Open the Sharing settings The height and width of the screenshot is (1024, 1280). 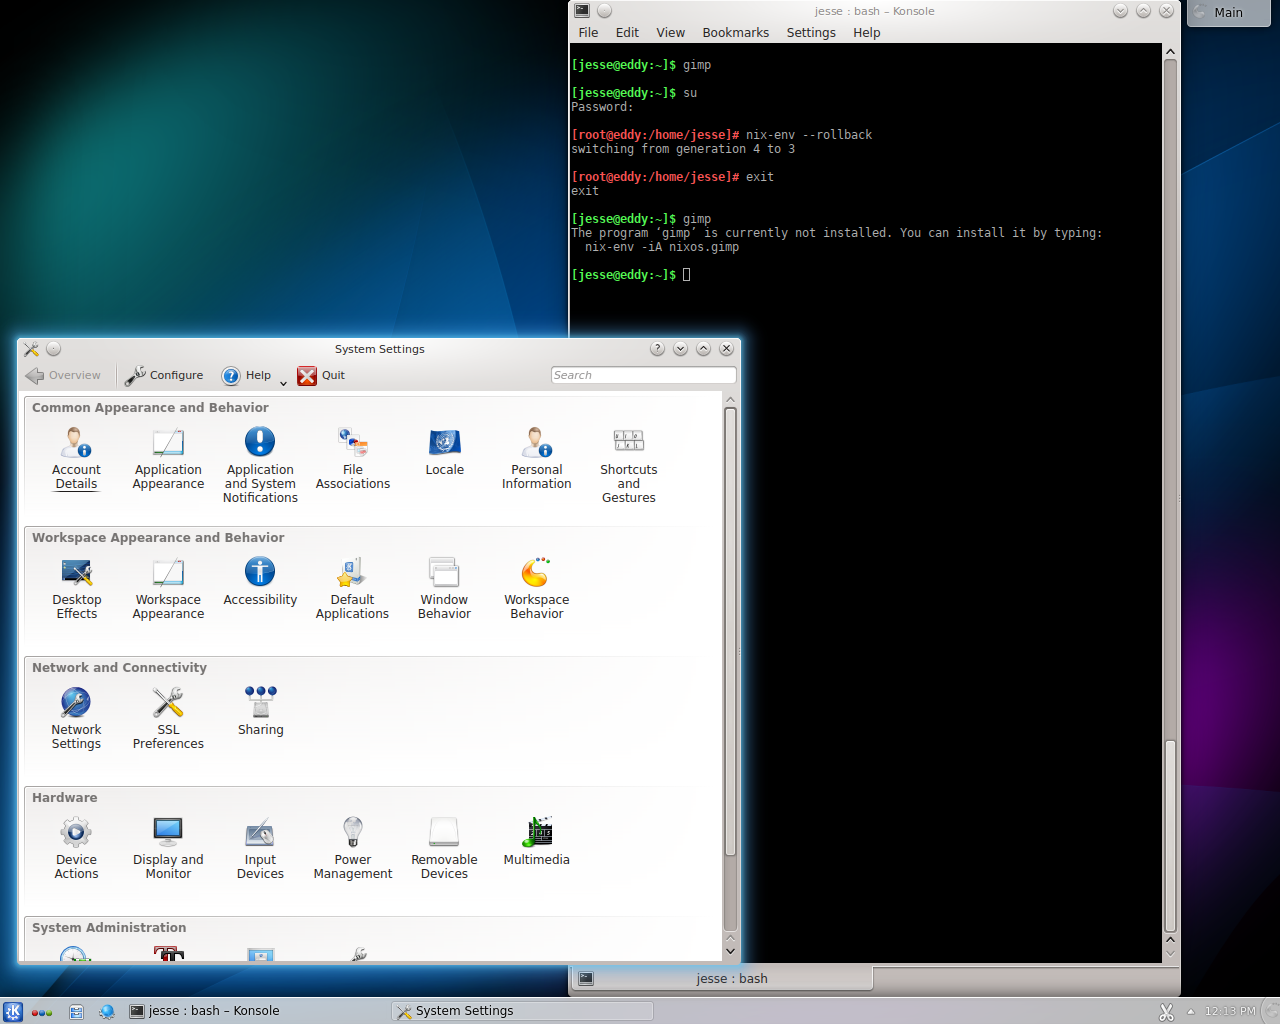(260, 712)
